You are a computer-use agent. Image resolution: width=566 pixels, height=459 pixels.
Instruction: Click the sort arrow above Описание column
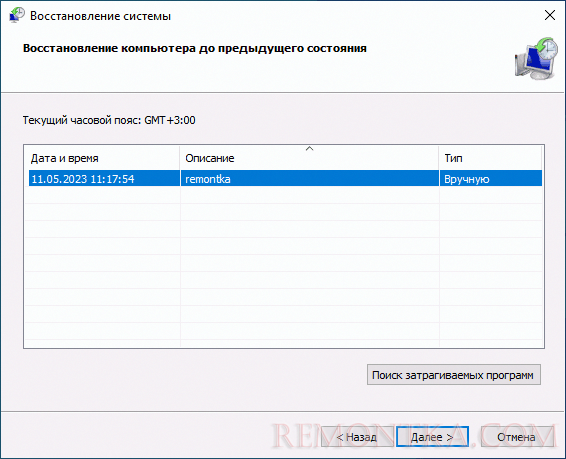(309, 149)
